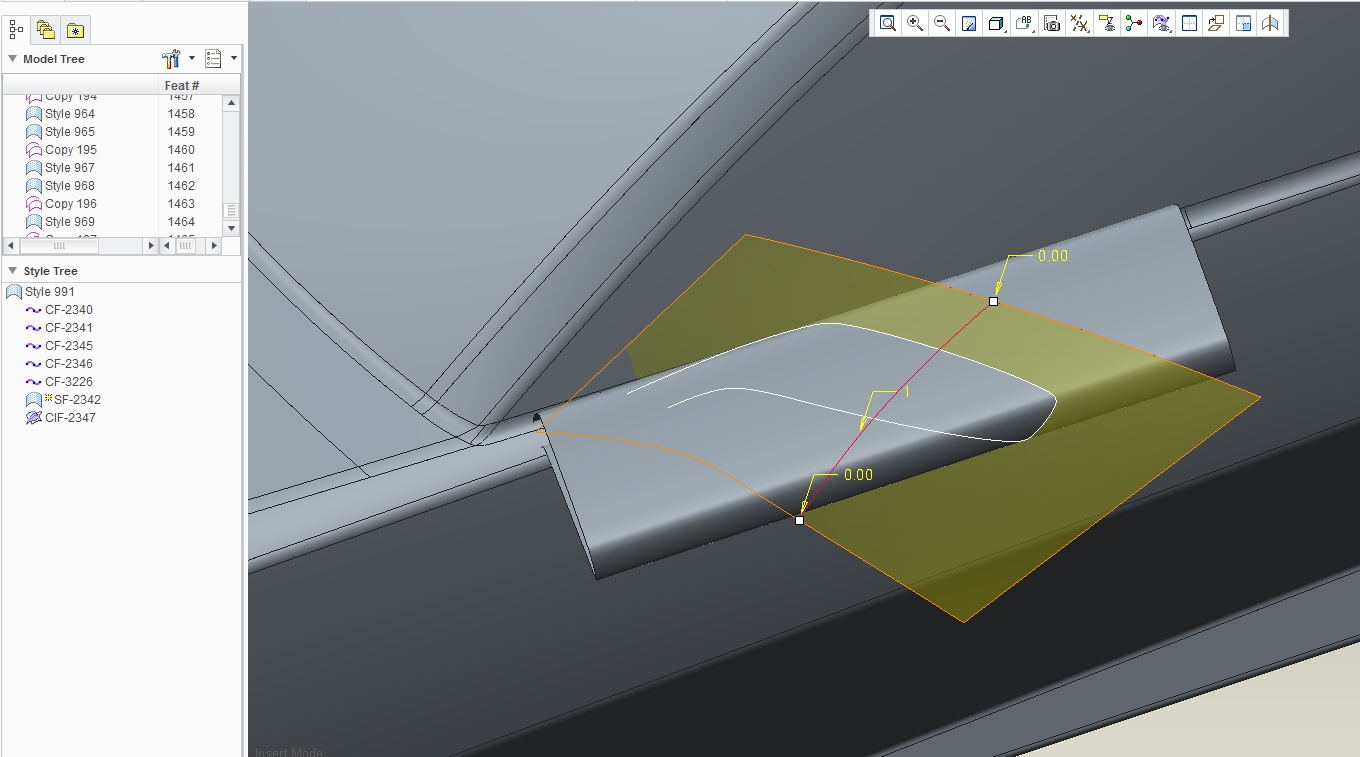Image resolution: width=1360 pixels, height=757 pixels.
Task: Switch to the Folder Browser tab
Action: pyautogui.click(x=45, y=30)
